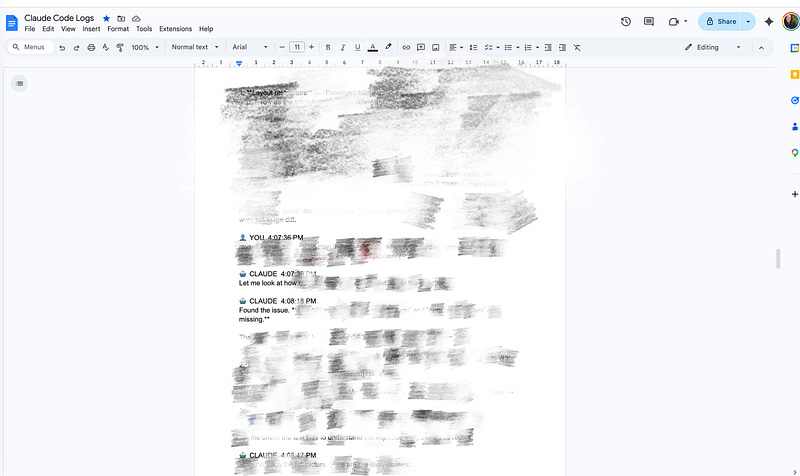Open the Tools menu
Viewport: 800px width, 476px height.
[x=144, y=29]
